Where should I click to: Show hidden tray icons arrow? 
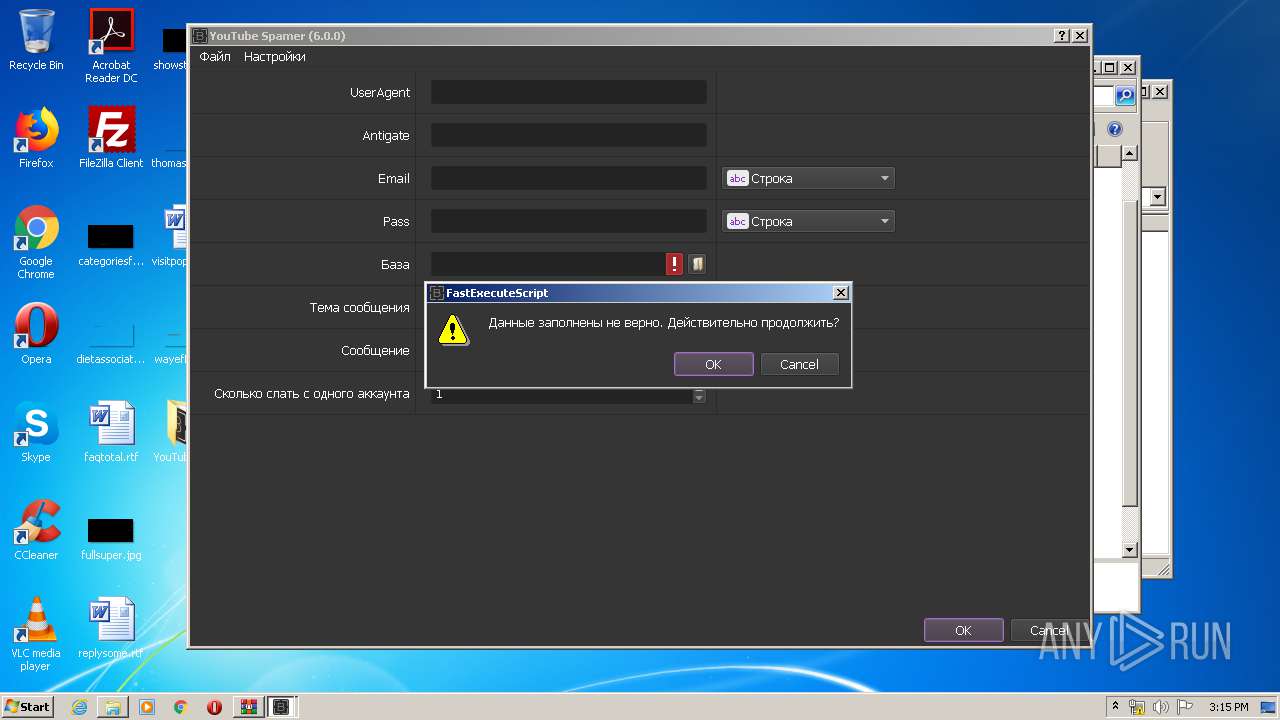click(1115, 707)
